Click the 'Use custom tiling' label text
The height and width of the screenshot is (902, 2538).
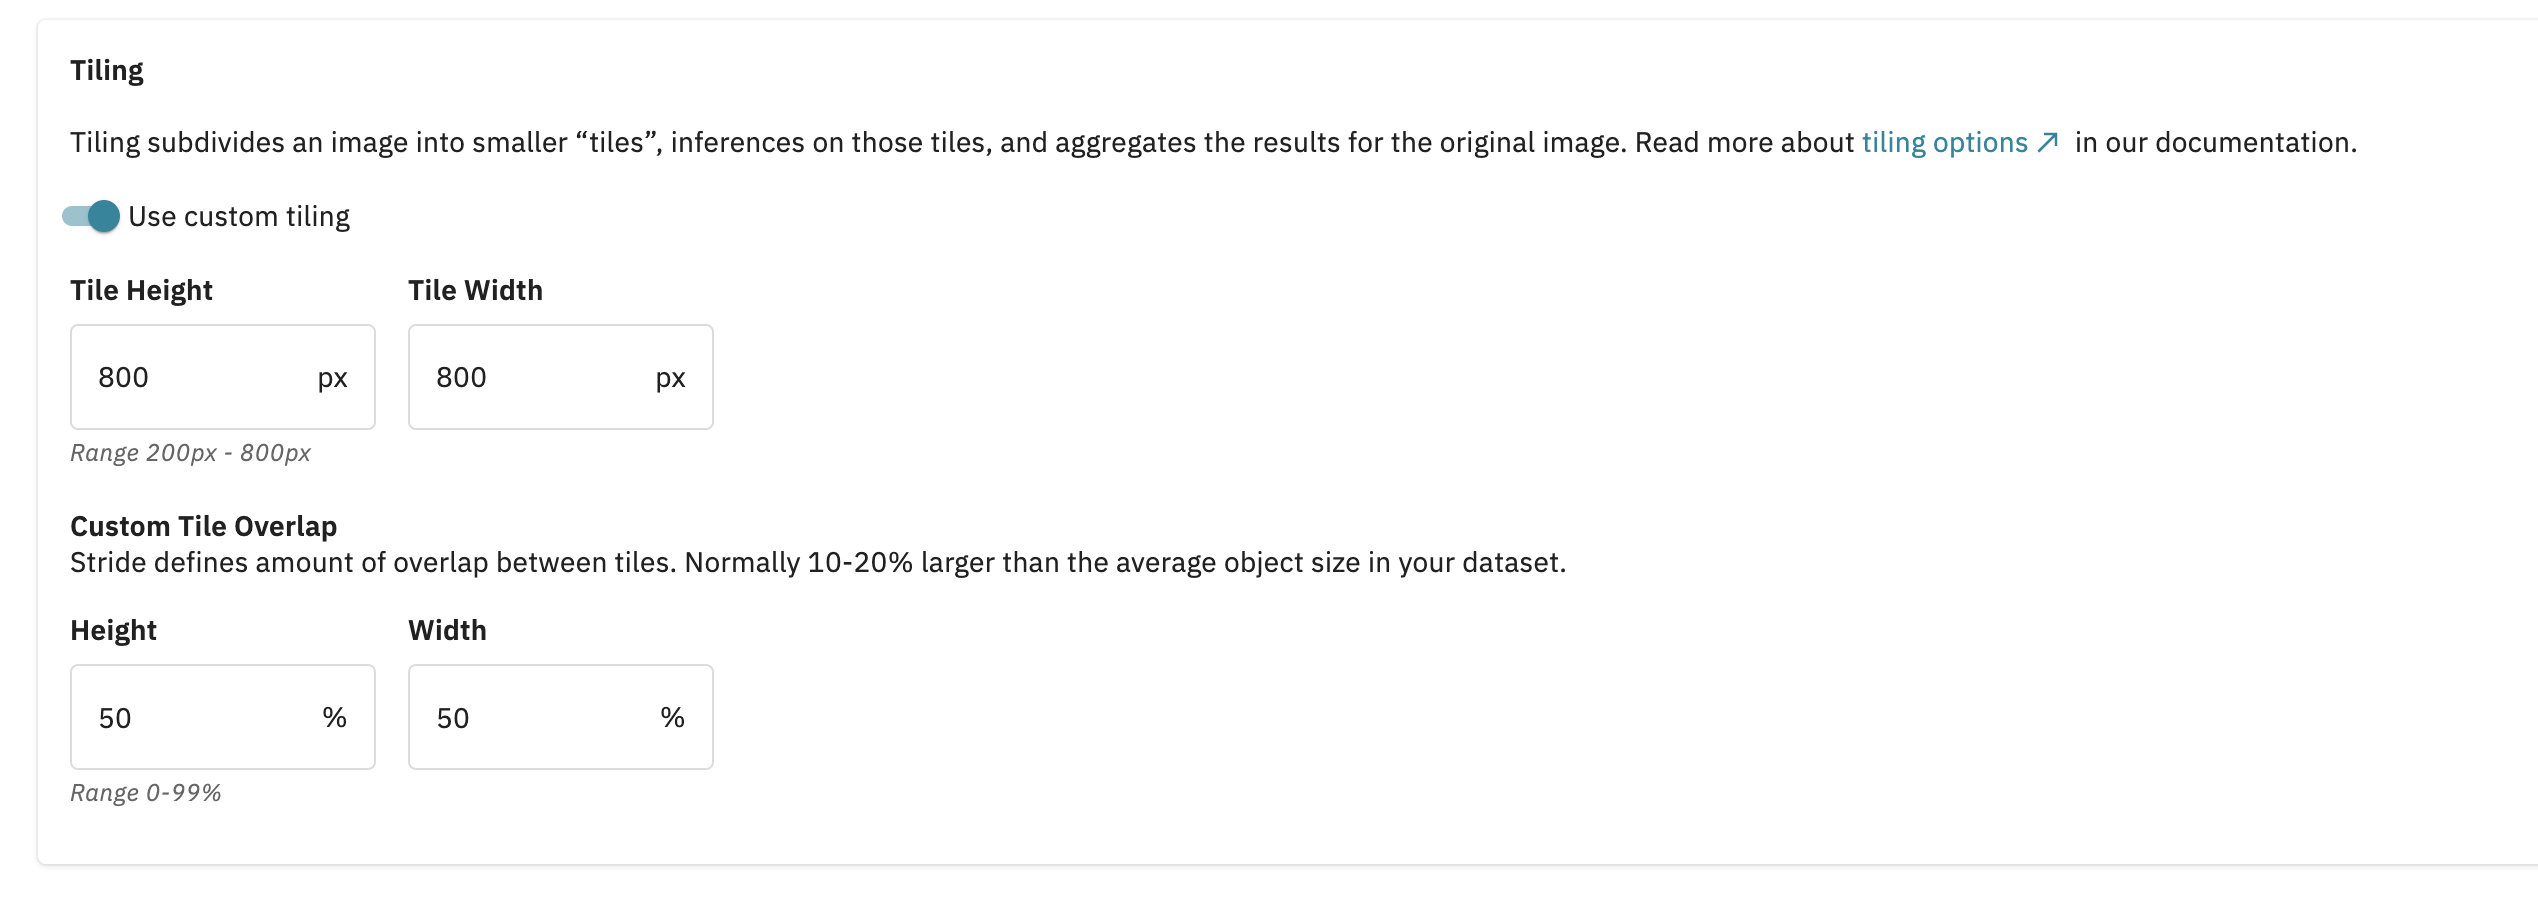coord(239,217)
